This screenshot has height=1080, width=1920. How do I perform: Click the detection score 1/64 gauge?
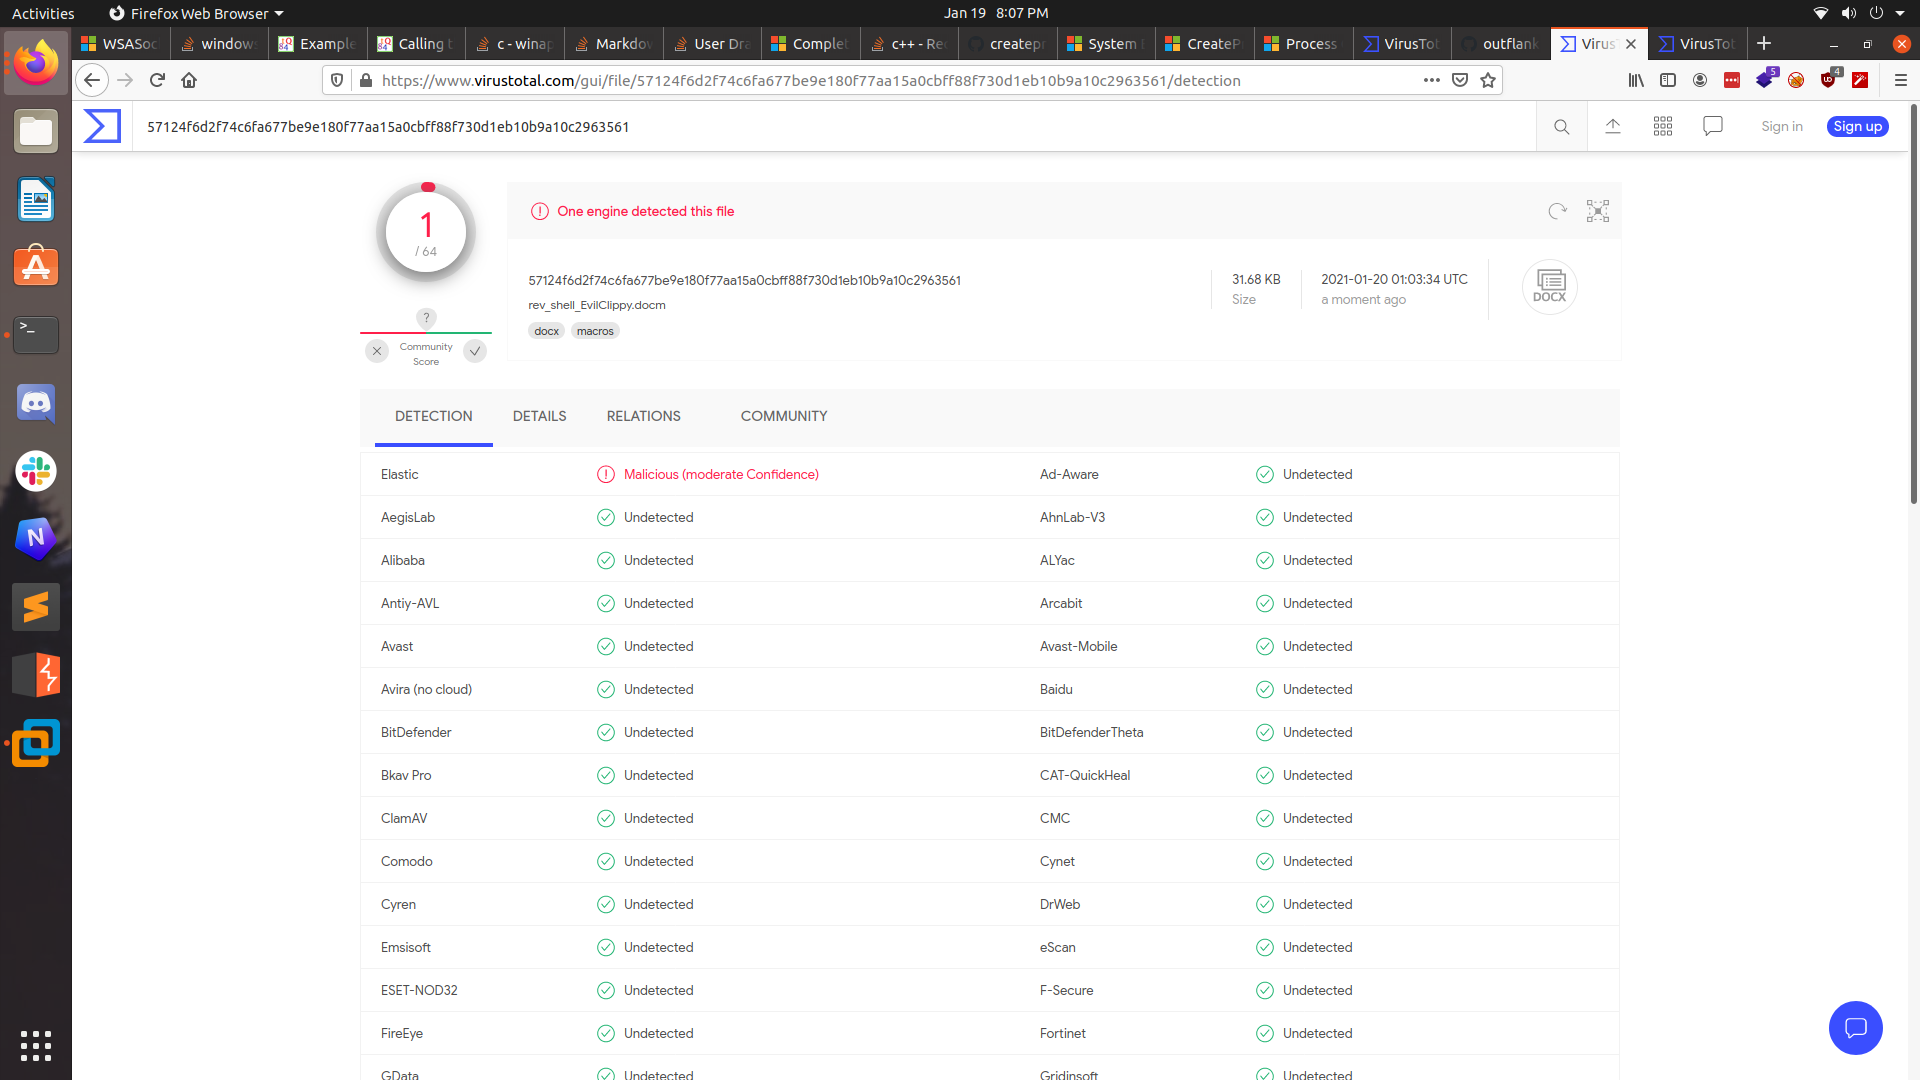point(426,233)
